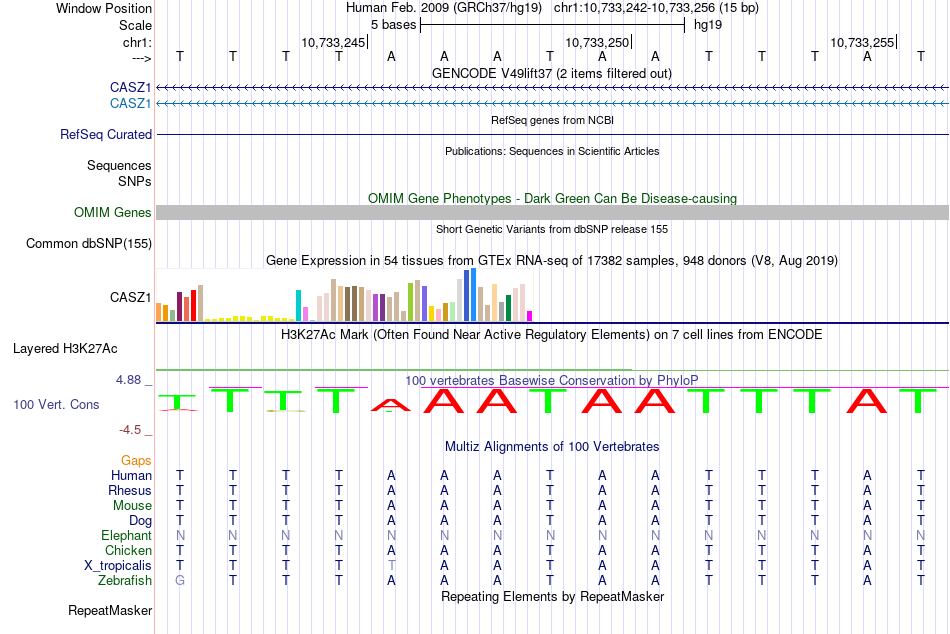Image resolution: width=950 pixels, height=634 pixels.
Task: Click the Zebrafish alignment row label
Action: tap(125, 581)
